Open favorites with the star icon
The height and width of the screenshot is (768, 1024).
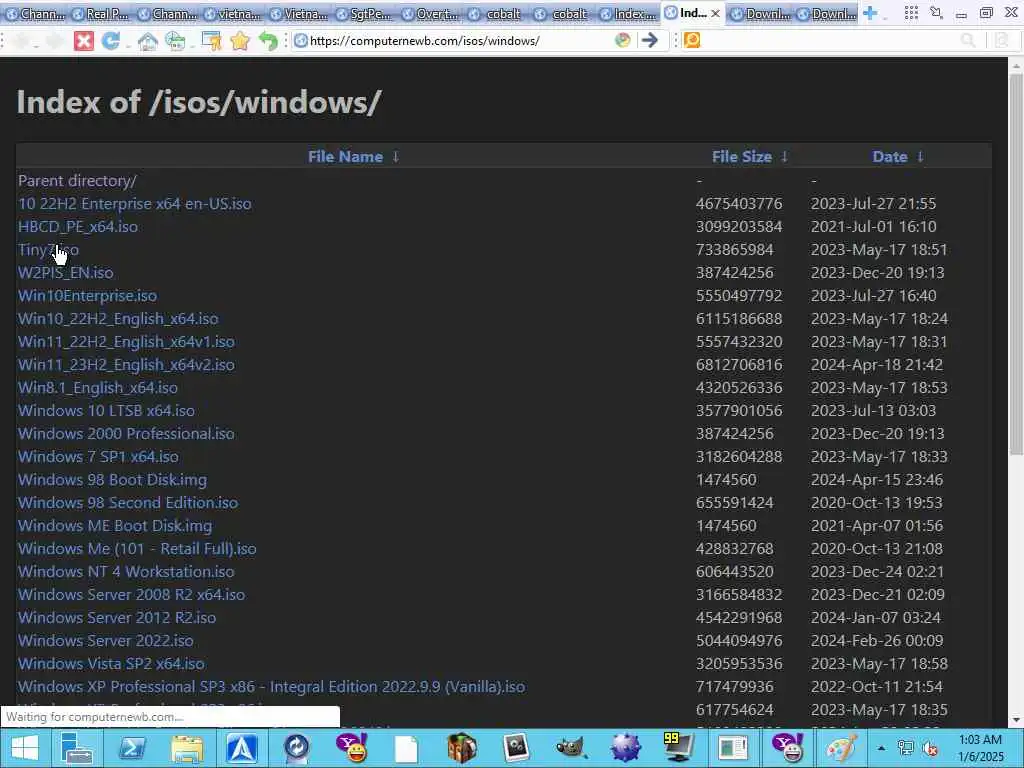[240, 41]
